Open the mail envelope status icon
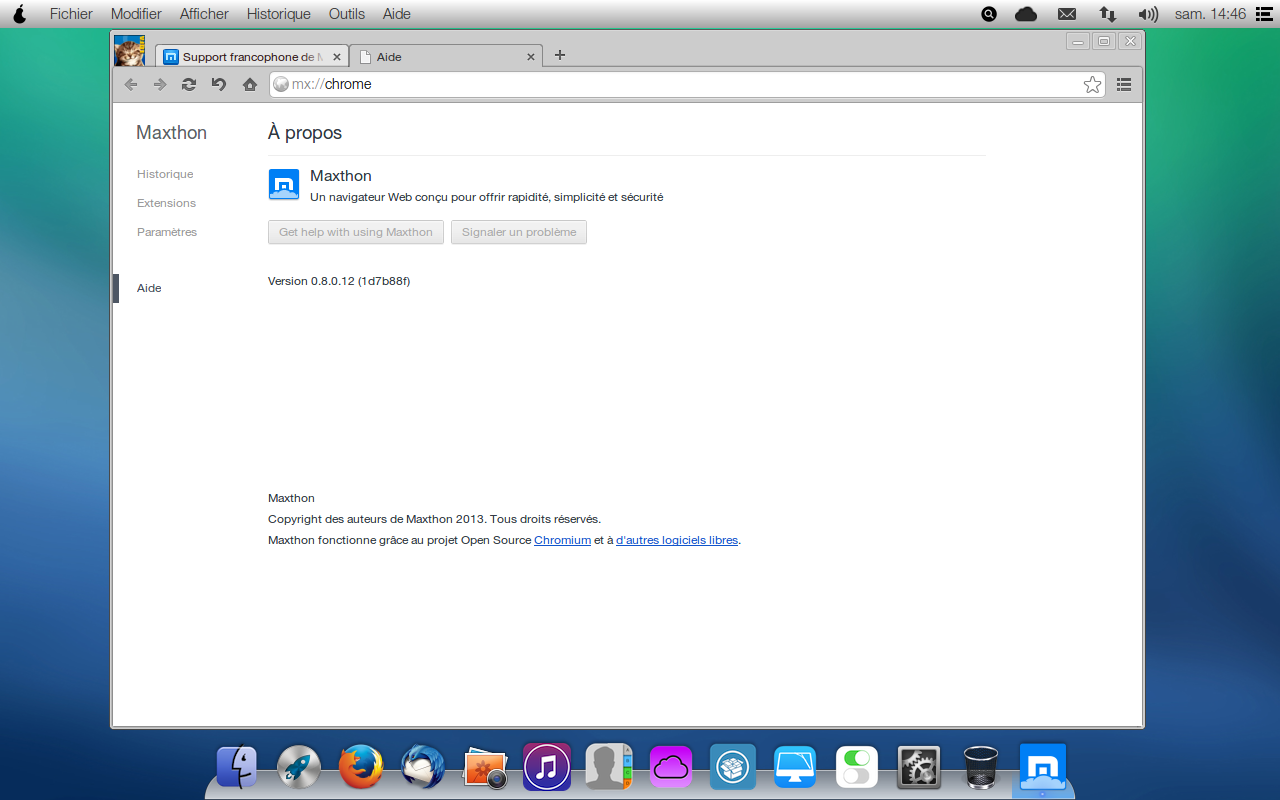The image size is (1280, 800). (x=1067, y=14)
